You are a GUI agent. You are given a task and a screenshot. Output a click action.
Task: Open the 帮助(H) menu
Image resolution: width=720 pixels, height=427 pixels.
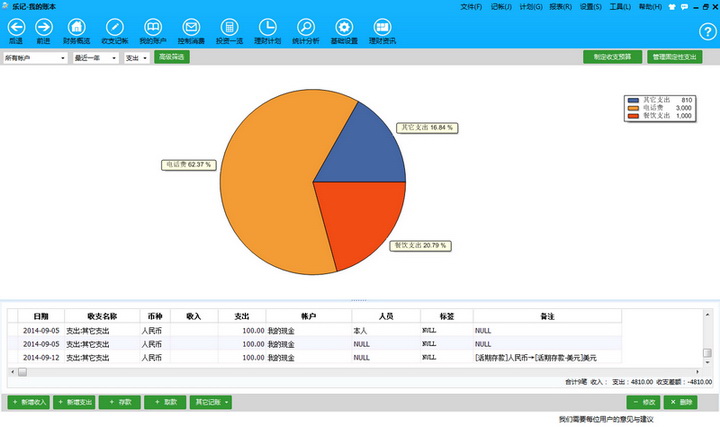click(650, 7)
